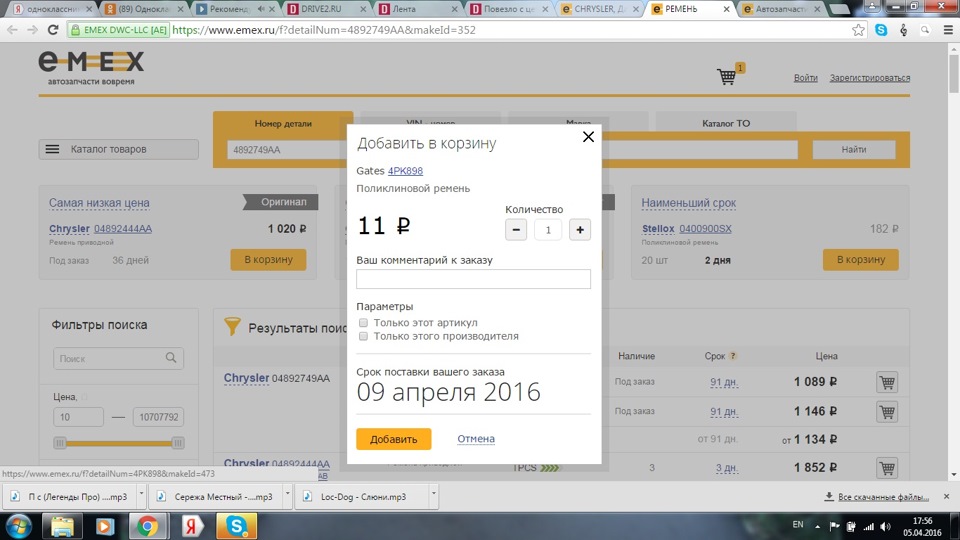
Task: Click the emex logo
Action: click(x=91, y=67)
